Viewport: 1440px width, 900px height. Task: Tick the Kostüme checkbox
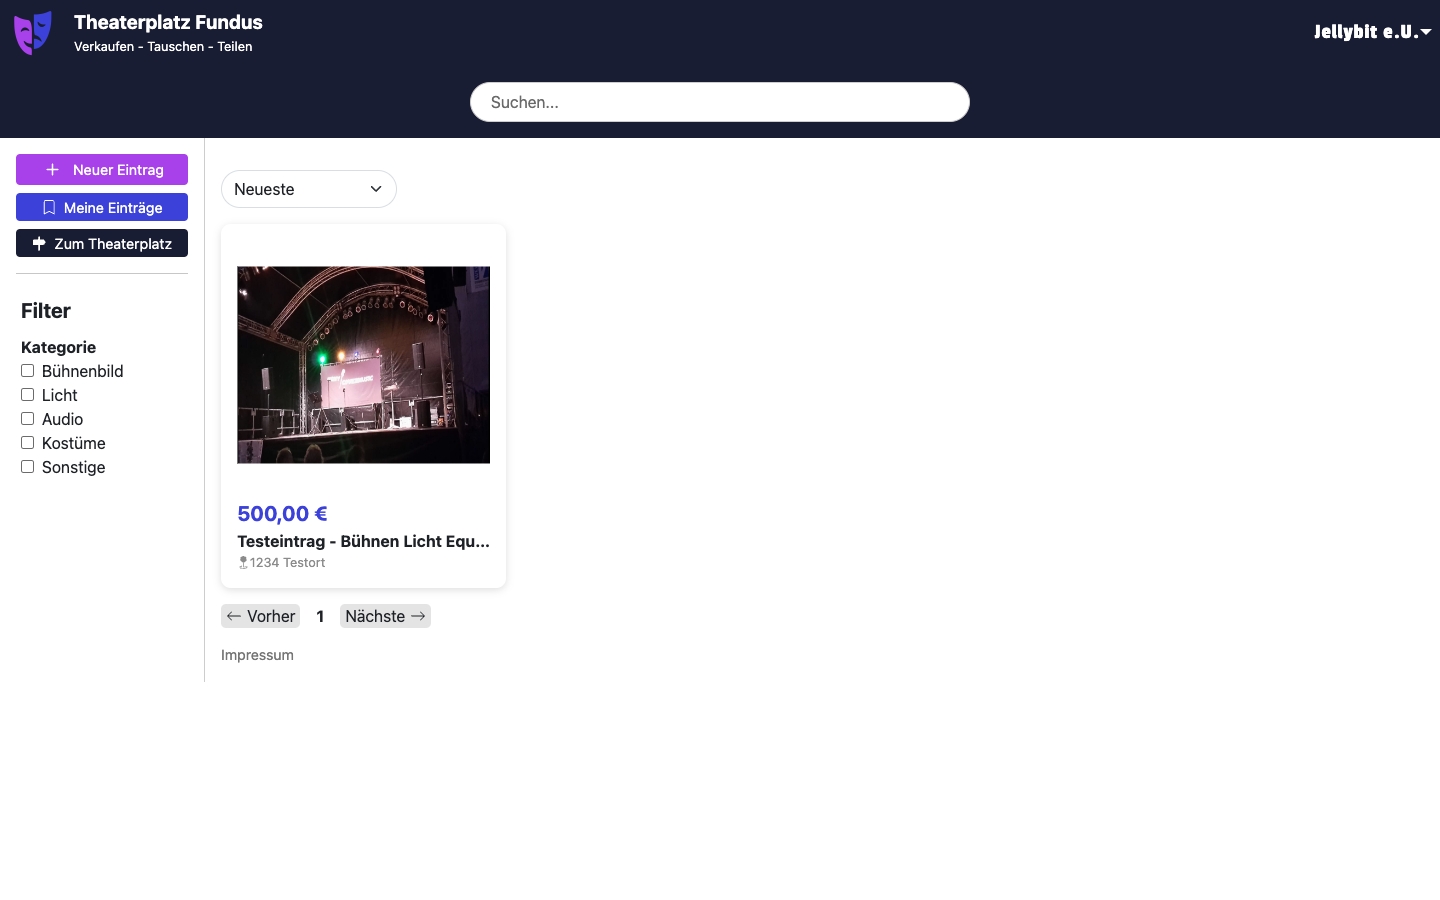[x=28, y=443]
